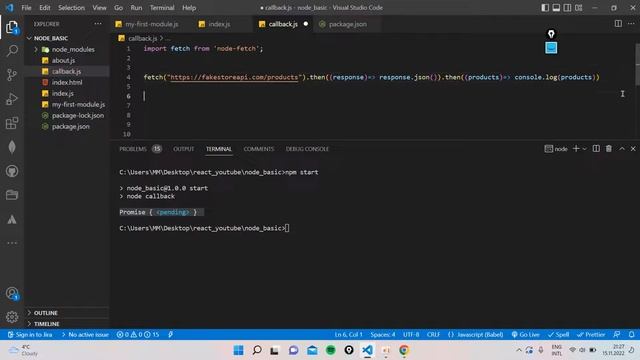Screen dimensions: 640x360
Task: Open the Source Control view
Action: point(12,75)
